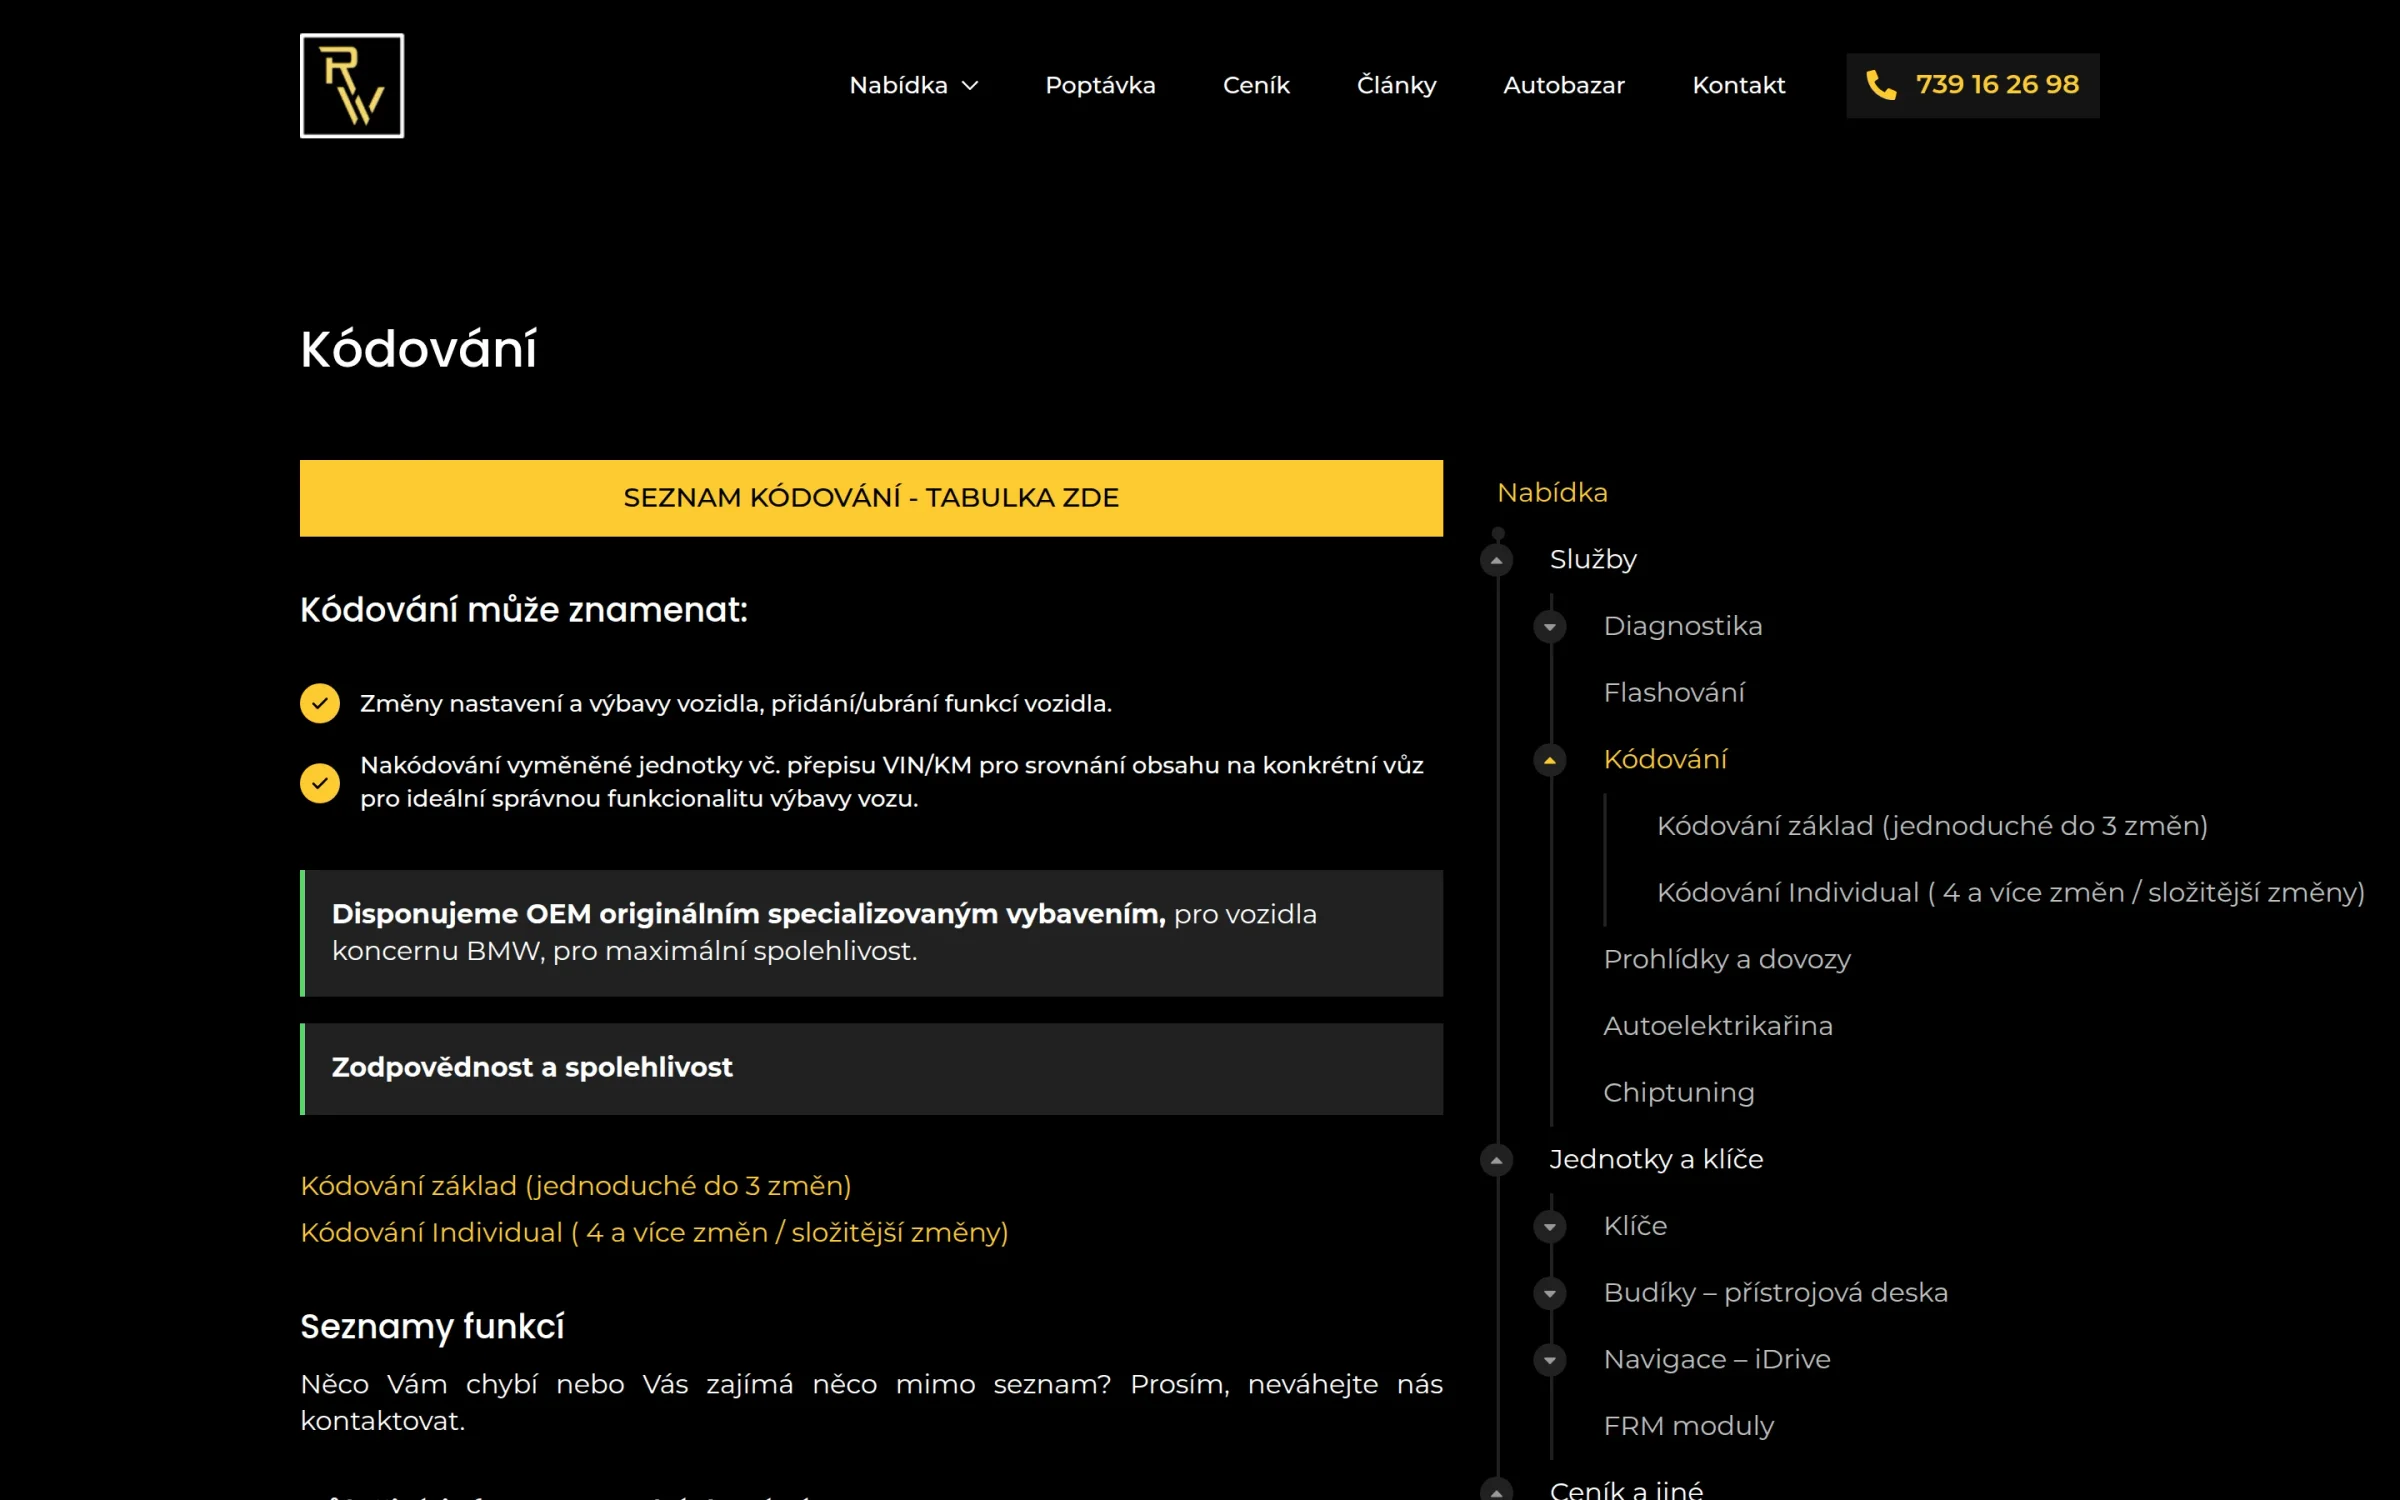Open the Chiptuning sidebar link

pyautogui.click(x=1679, y=1092)
